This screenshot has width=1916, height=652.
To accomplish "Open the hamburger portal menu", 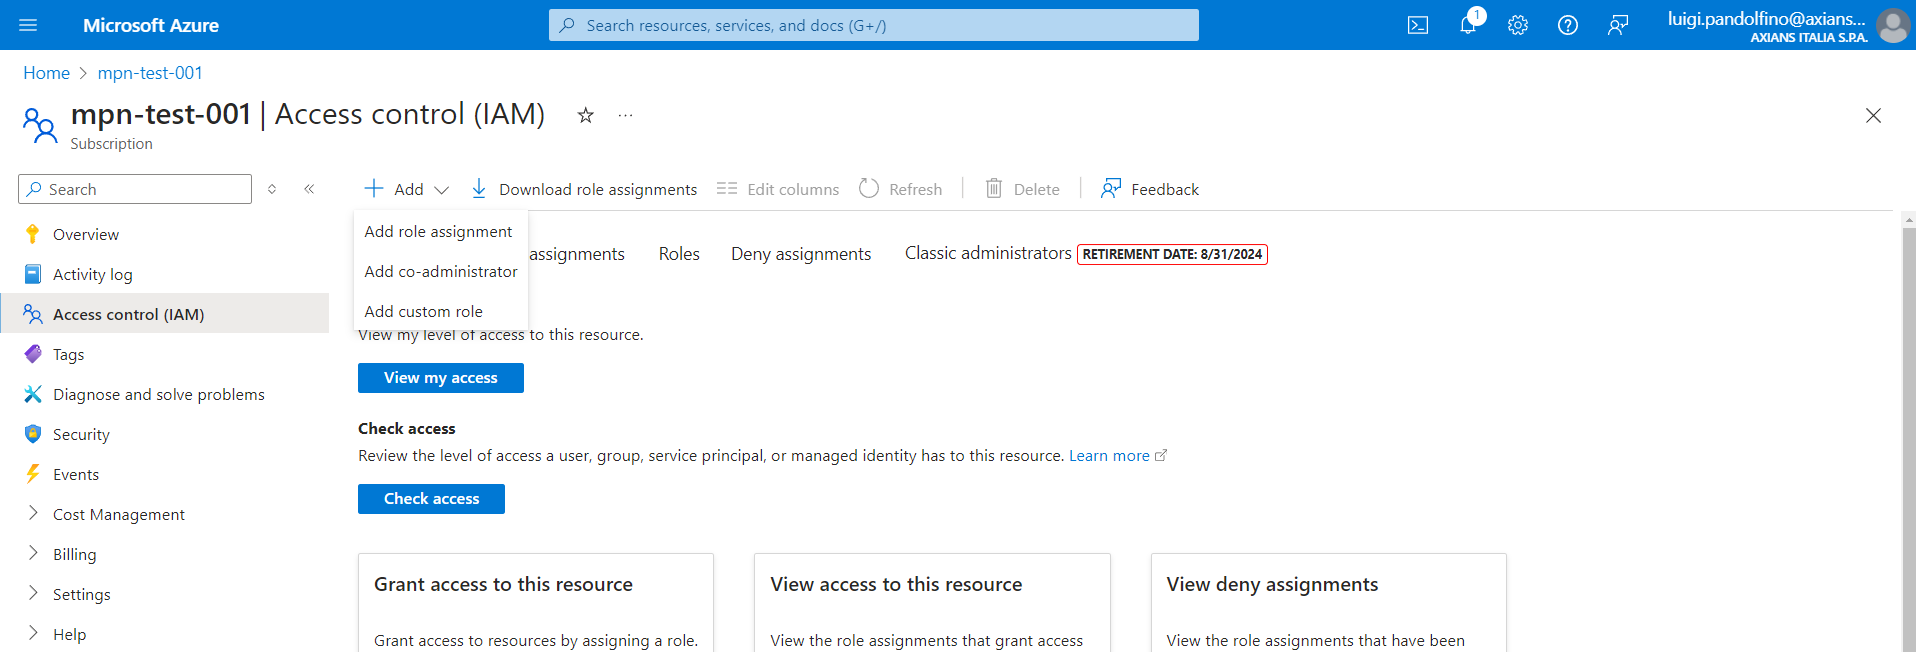I will [x=28, y=25].
